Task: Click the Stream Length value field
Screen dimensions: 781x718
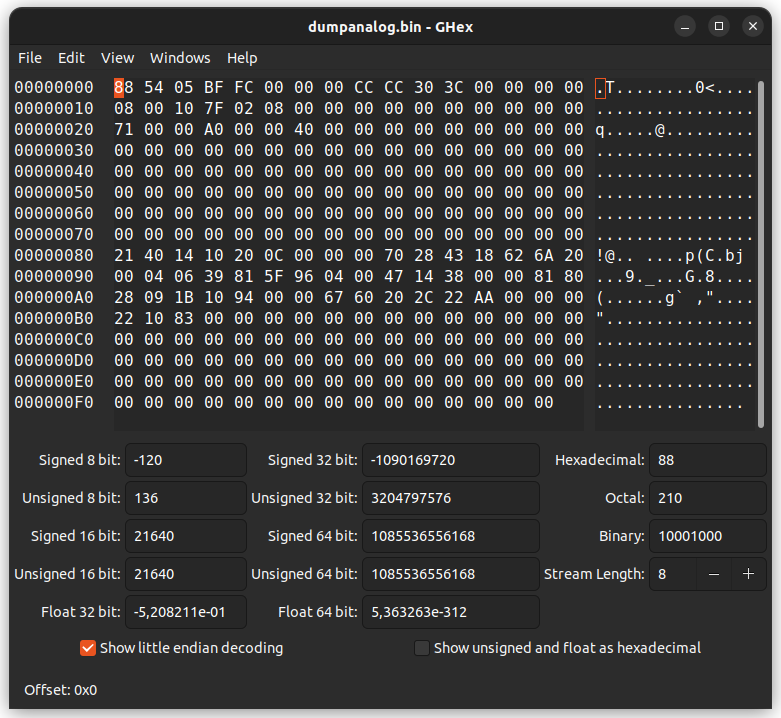Action: [x=672, y=574]
